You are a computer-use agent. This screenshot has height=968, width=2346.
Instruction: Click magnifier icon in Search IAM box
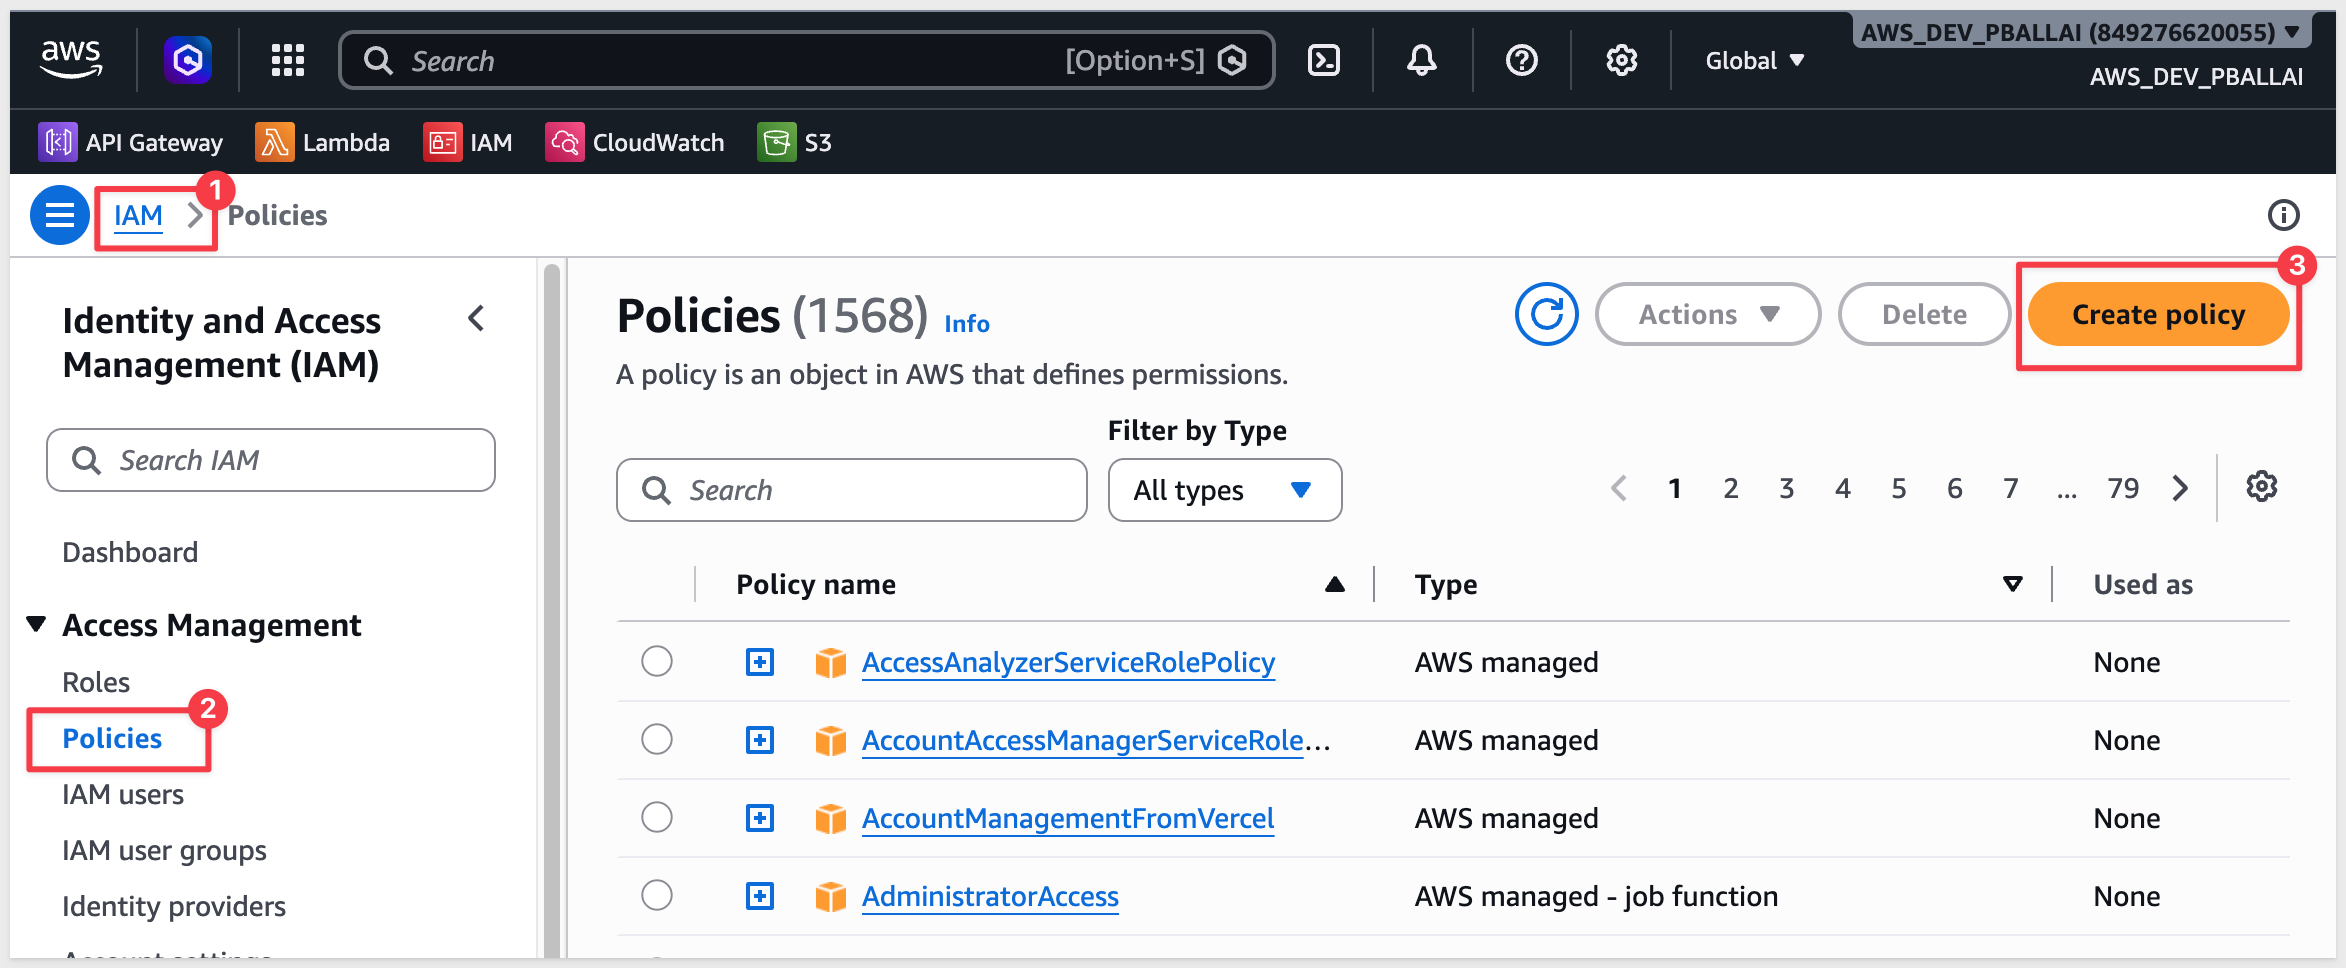tap(87, 460)
